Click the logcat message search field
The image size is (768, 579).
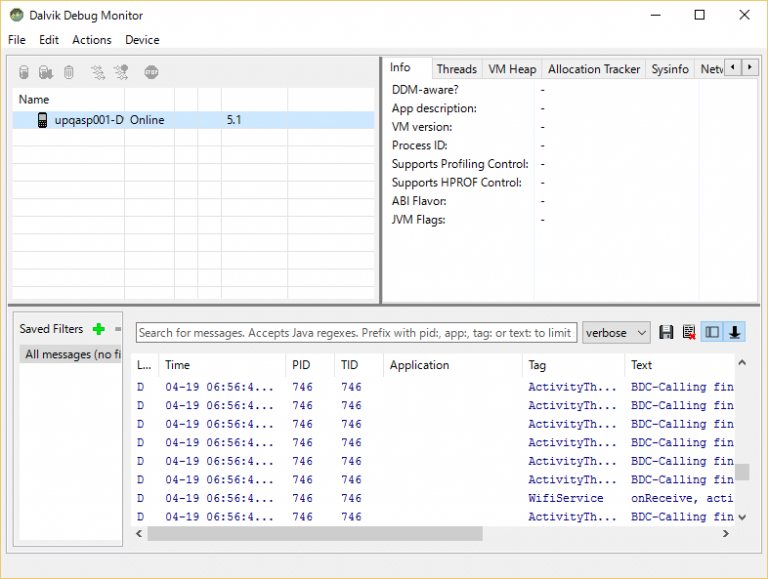[x=355, y=332]
